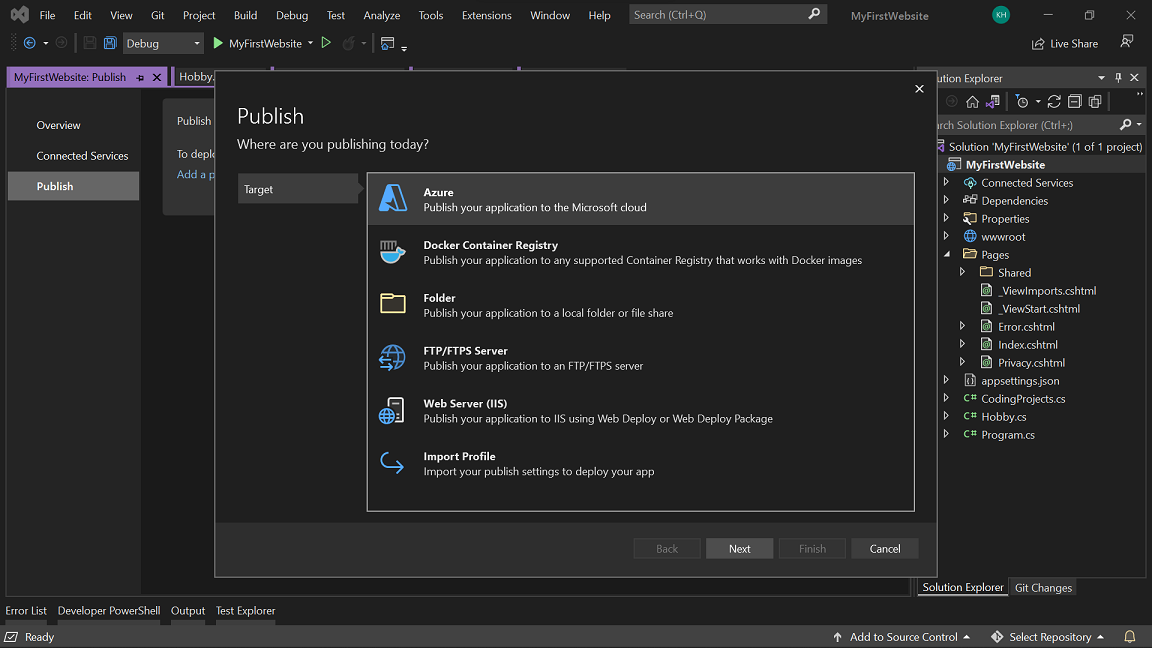
Task: Click the Pending Changes Filter clock icon
Action: coord(1022,101)
